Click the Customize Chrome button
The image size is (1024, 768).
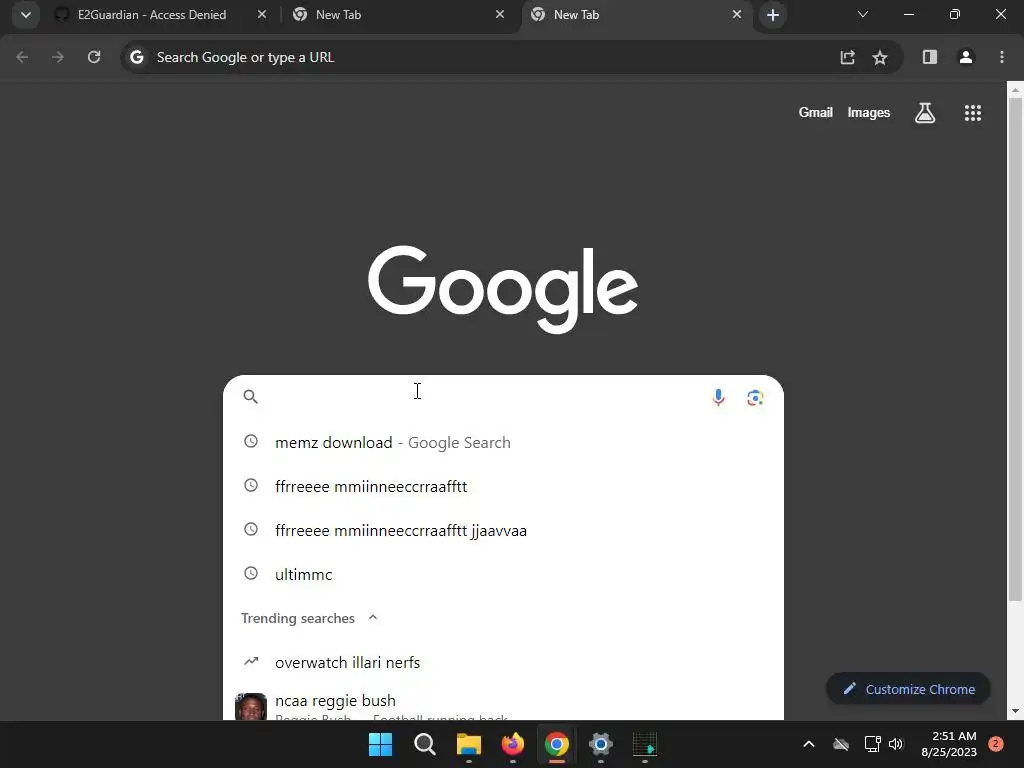[908, 689]
